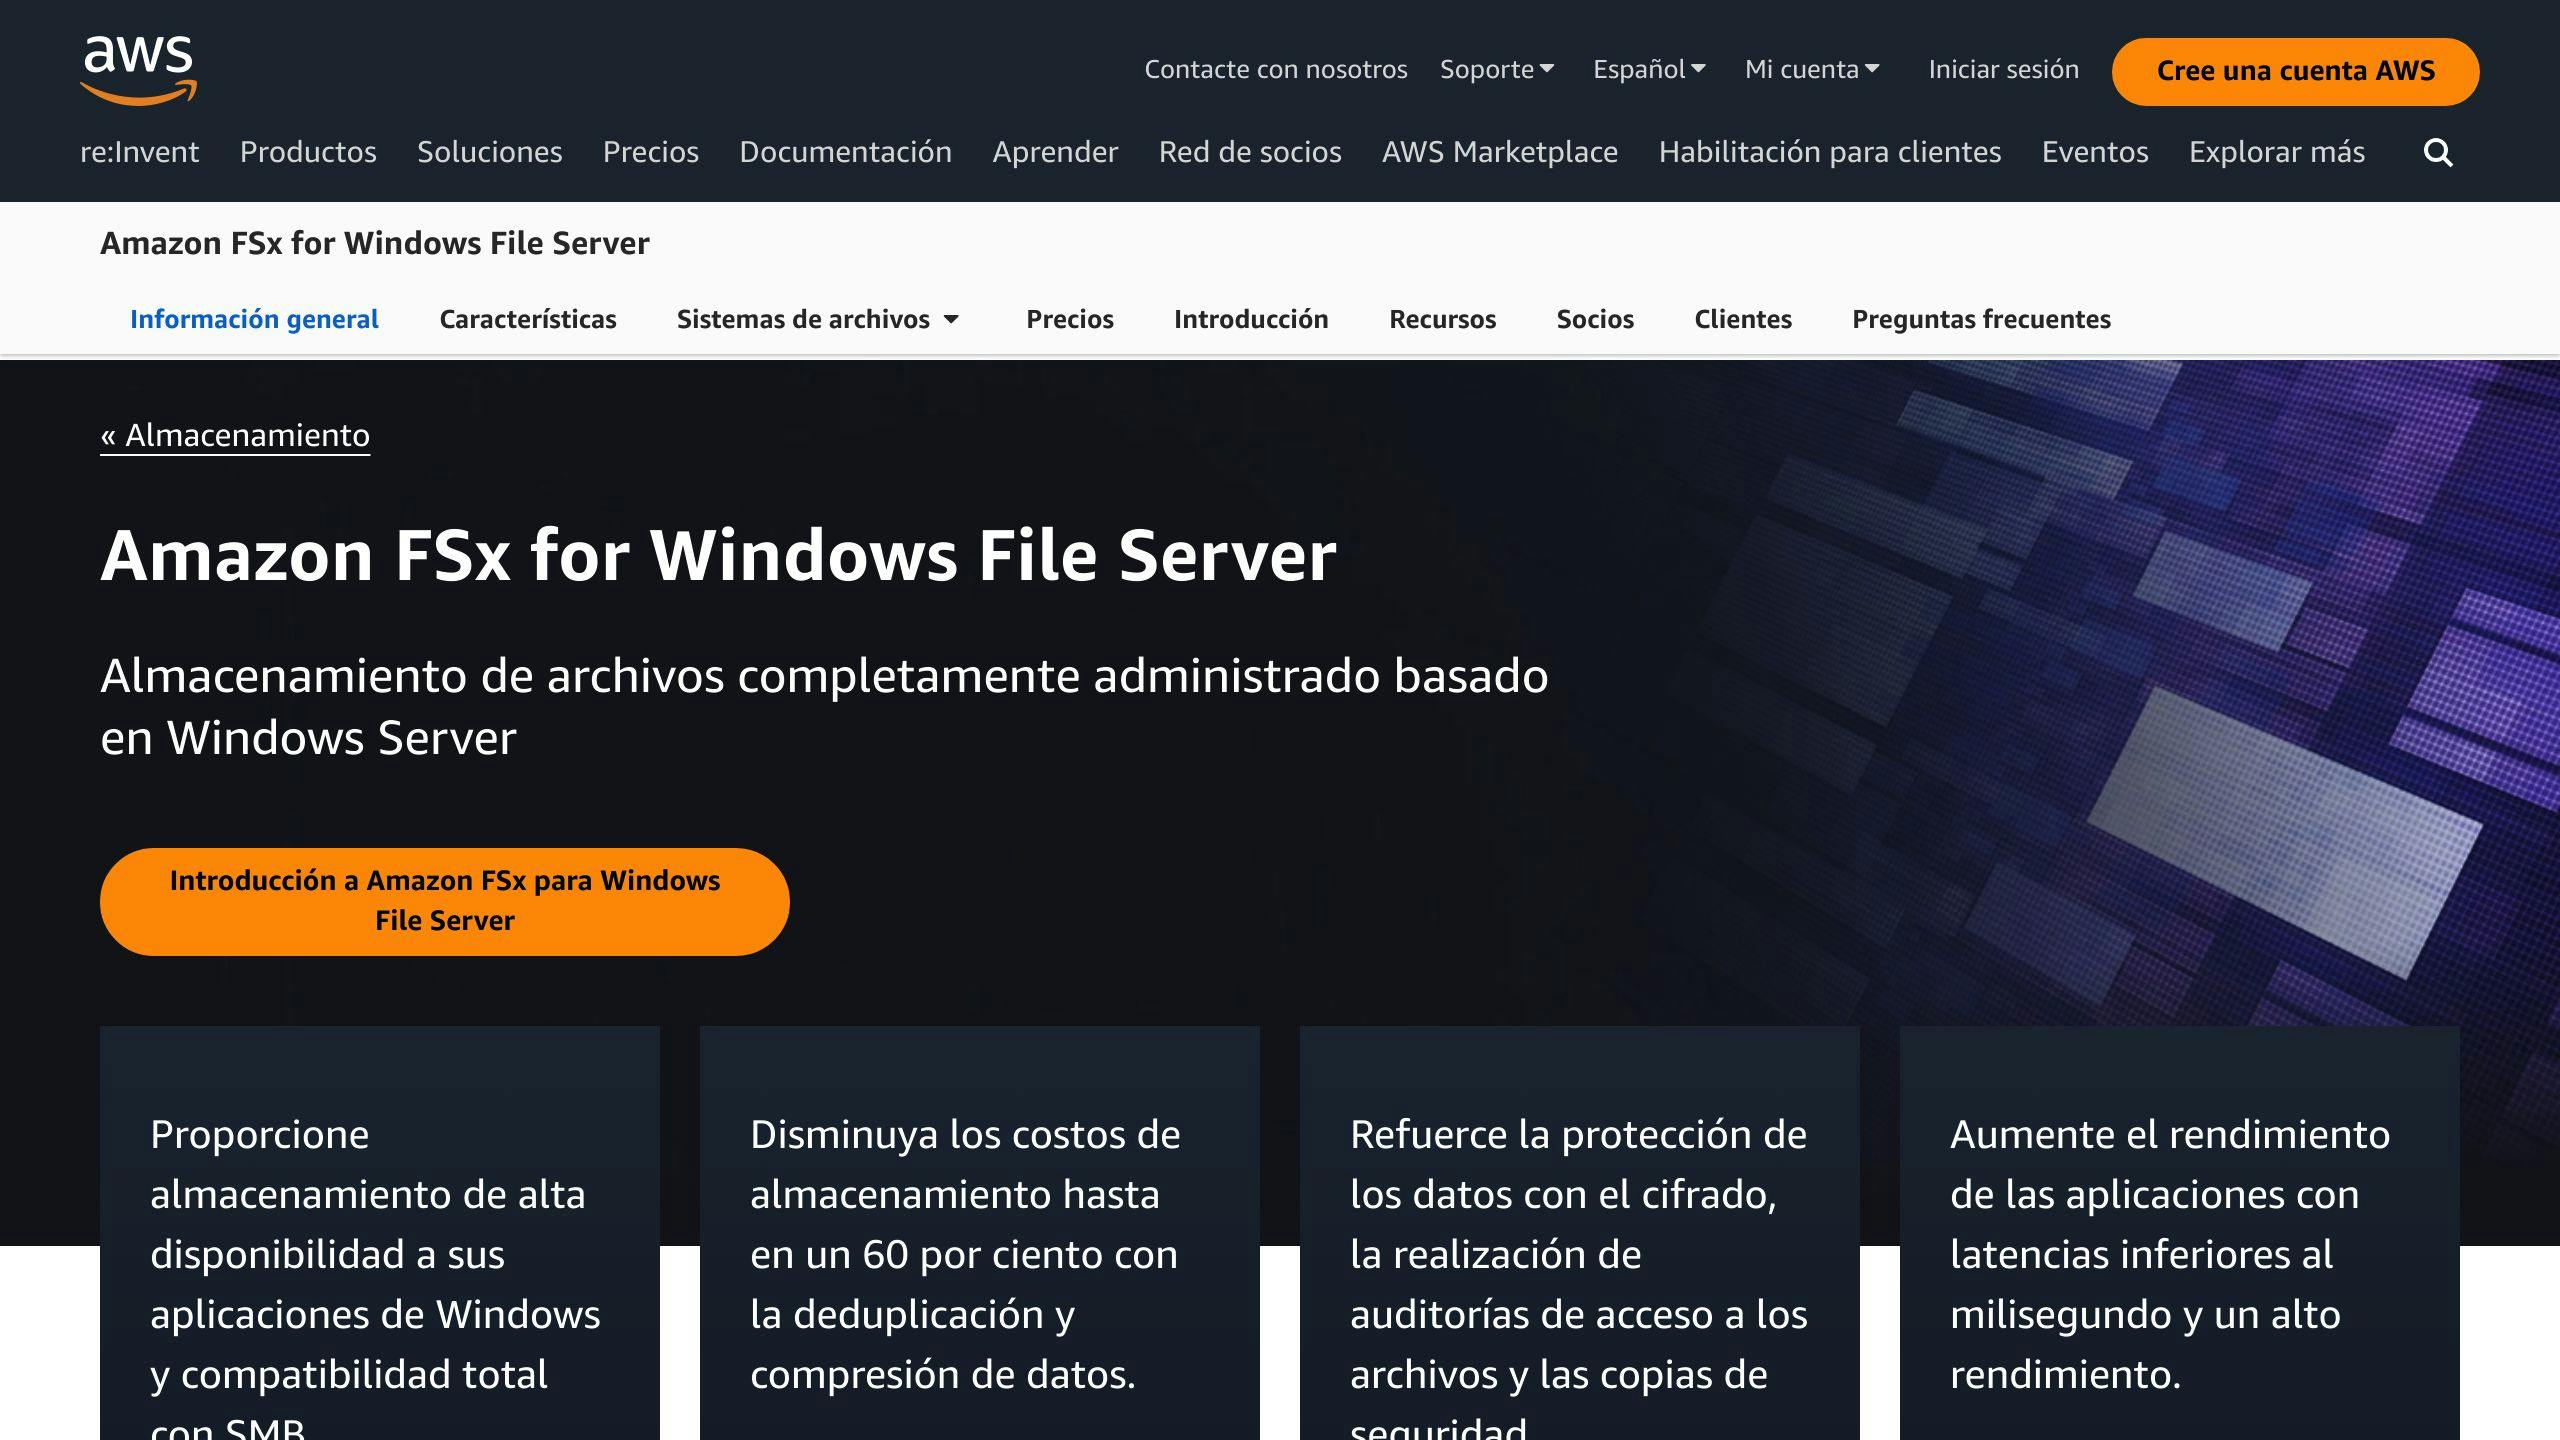2560x1440 pixels.
Task: Click Introducción a Amazon FSx para Windows button
Action: click(x=445, y=901)
